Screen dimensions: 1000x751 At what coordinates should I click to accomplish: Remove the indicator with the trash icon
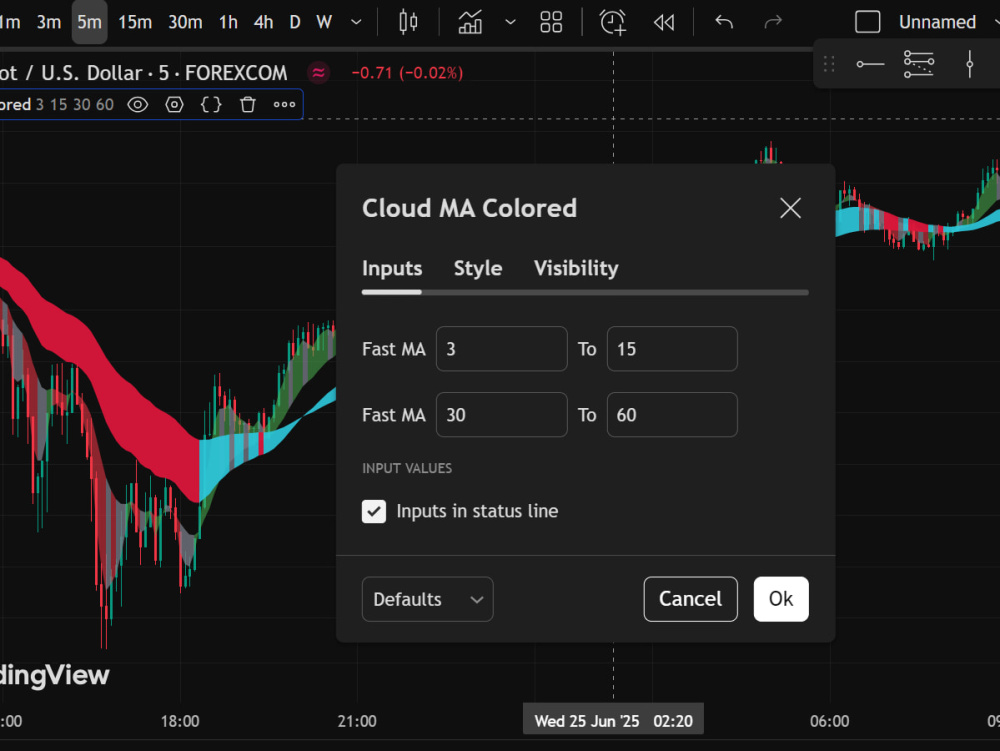(248, 105)
